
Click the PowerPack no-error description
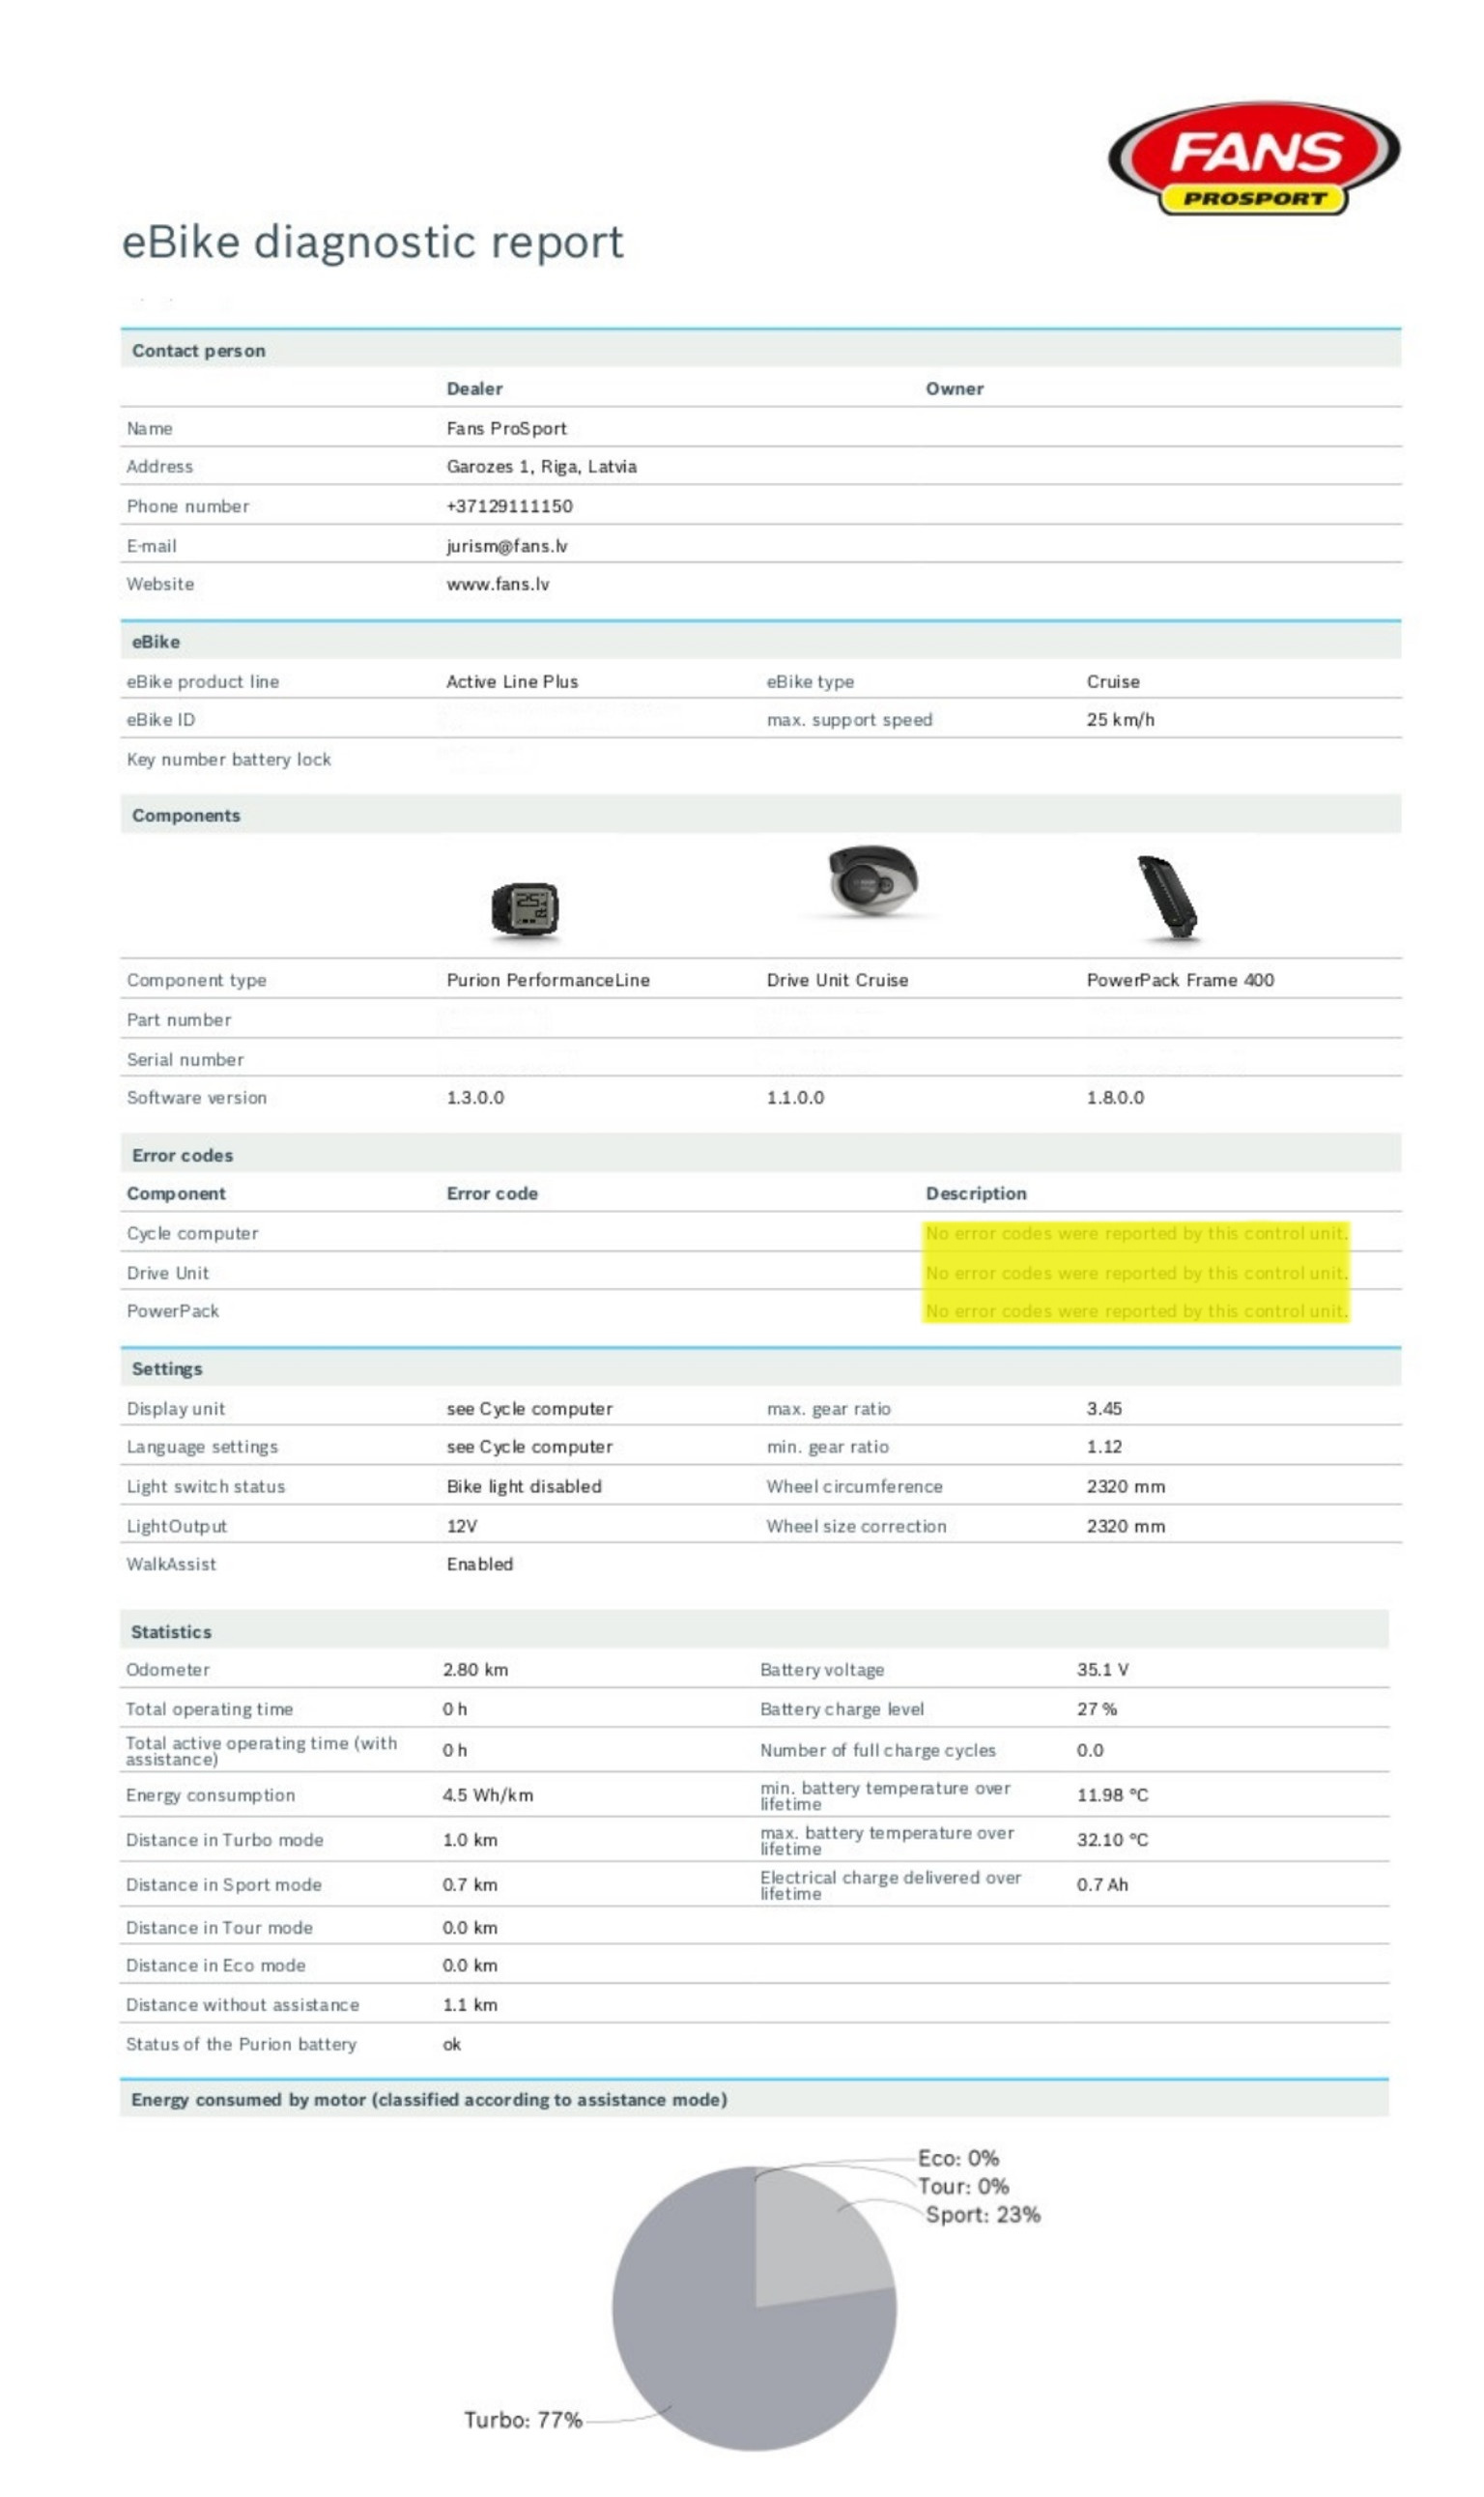1136,1311
